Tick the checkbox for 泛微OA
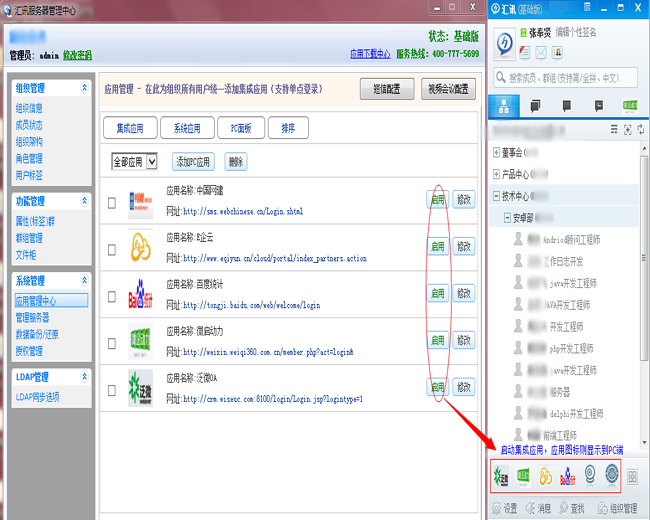This screenshot has height=520, width=650. click(x=112, y=391)
